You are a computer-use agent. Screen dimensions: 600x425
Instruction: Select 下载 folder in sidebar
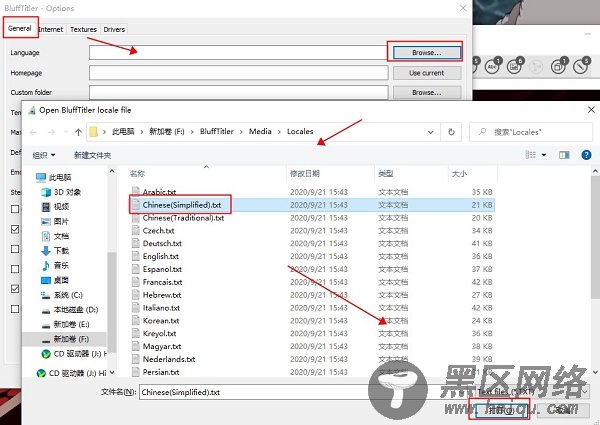pyautogui.click(x=55, y=251)
